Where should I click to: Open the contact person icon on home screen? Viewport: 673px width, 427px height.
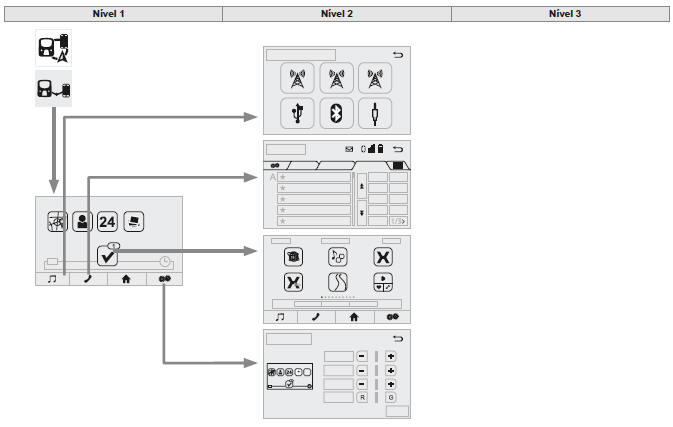[82, 222]
